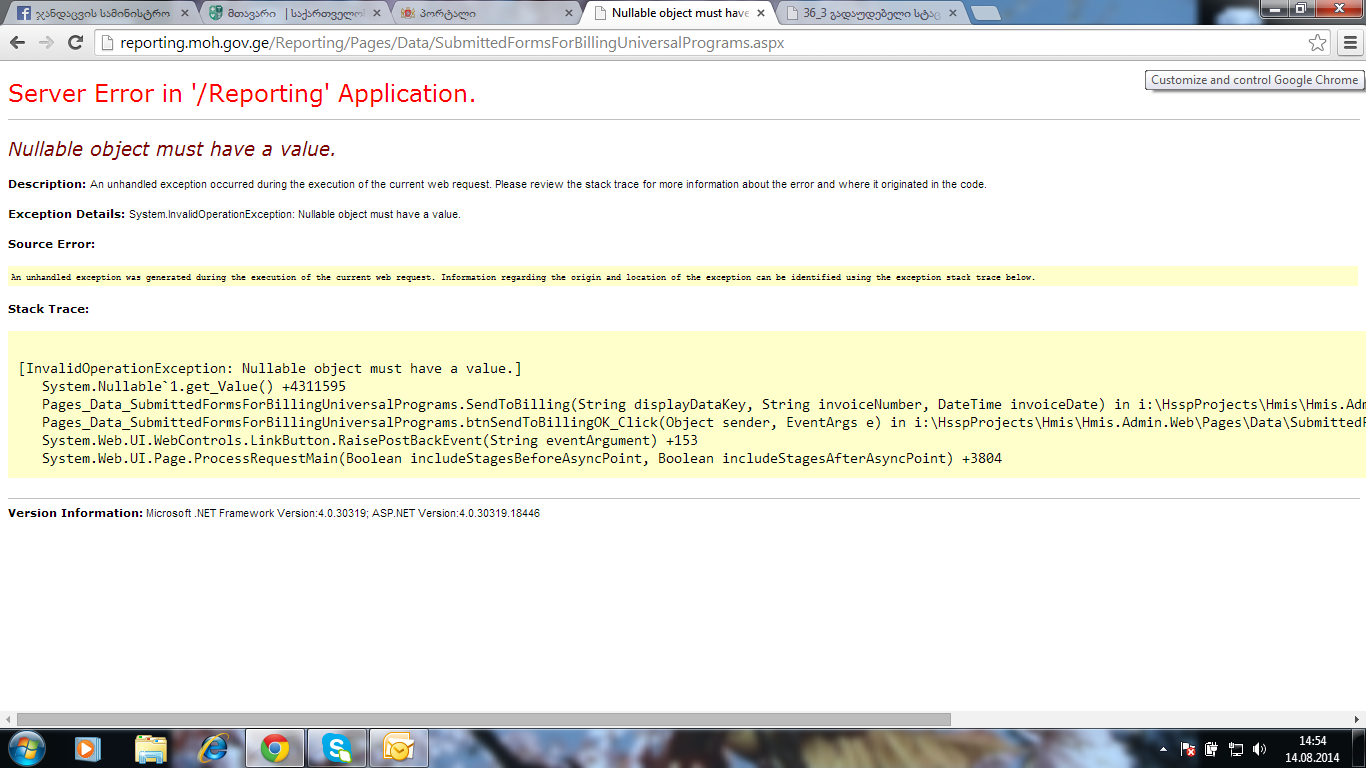Screen dimensions: 1366x768
Task: Reload the current error page
Action: (75, 43)
